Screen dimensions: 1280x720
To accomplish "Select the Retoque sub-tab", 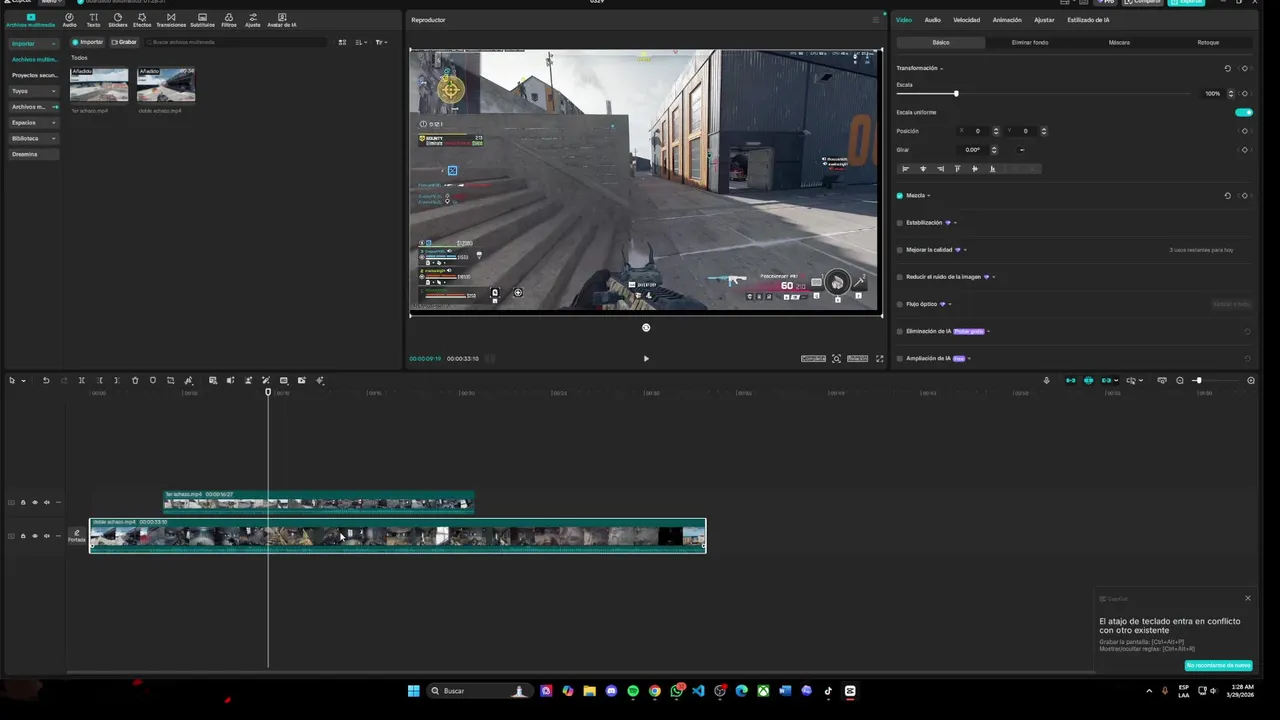I will pos(1208,42).
